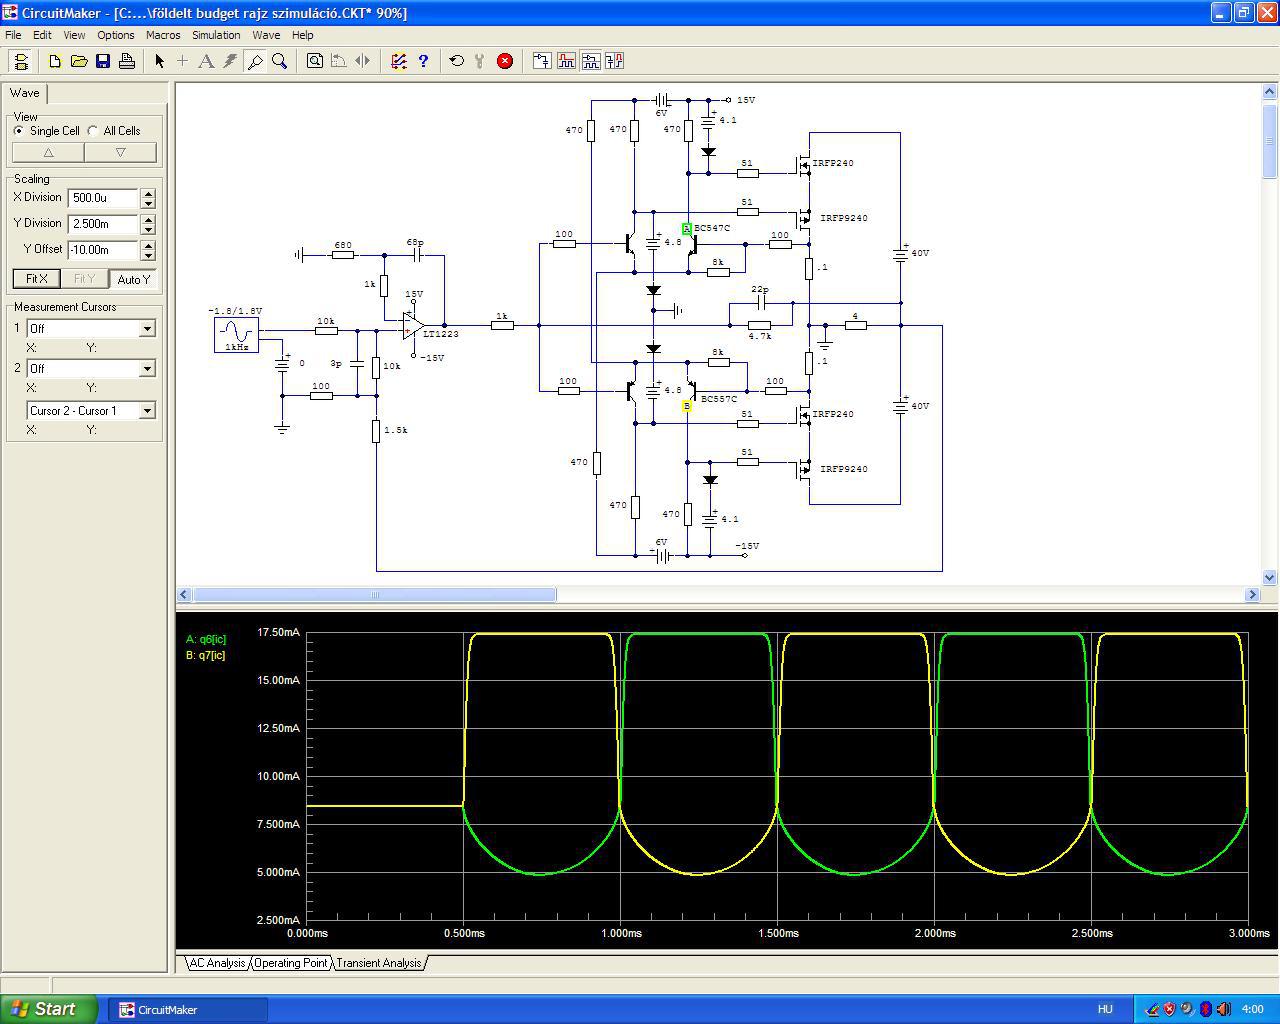This screenshot has height=1024, width=1280.
Task: Click the Save (floppy disk) toolbar icon
Action: pos(103,61)
